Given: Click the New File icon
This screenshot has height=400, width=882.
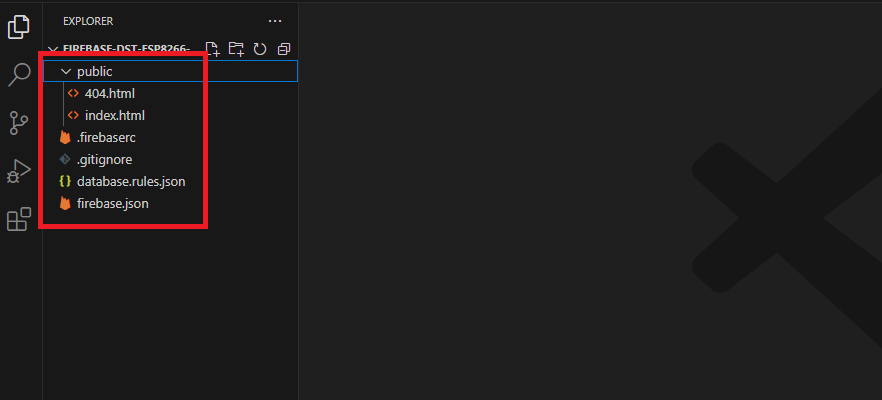Looking at the screenshot, I should pos(212,49).
